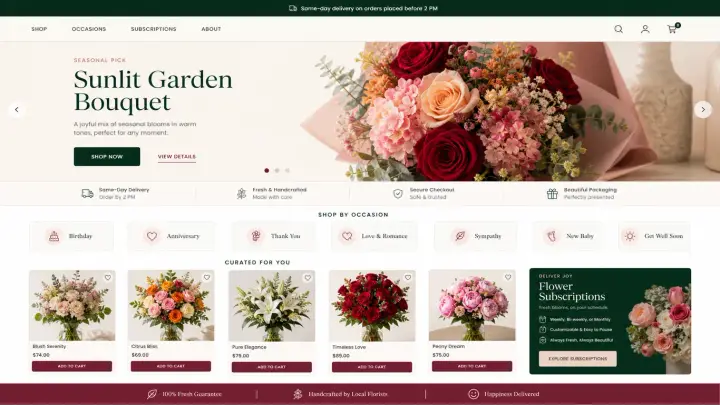Open the Pure Elegance product image
Screen dimensions: 720x405
pos(272,306)
